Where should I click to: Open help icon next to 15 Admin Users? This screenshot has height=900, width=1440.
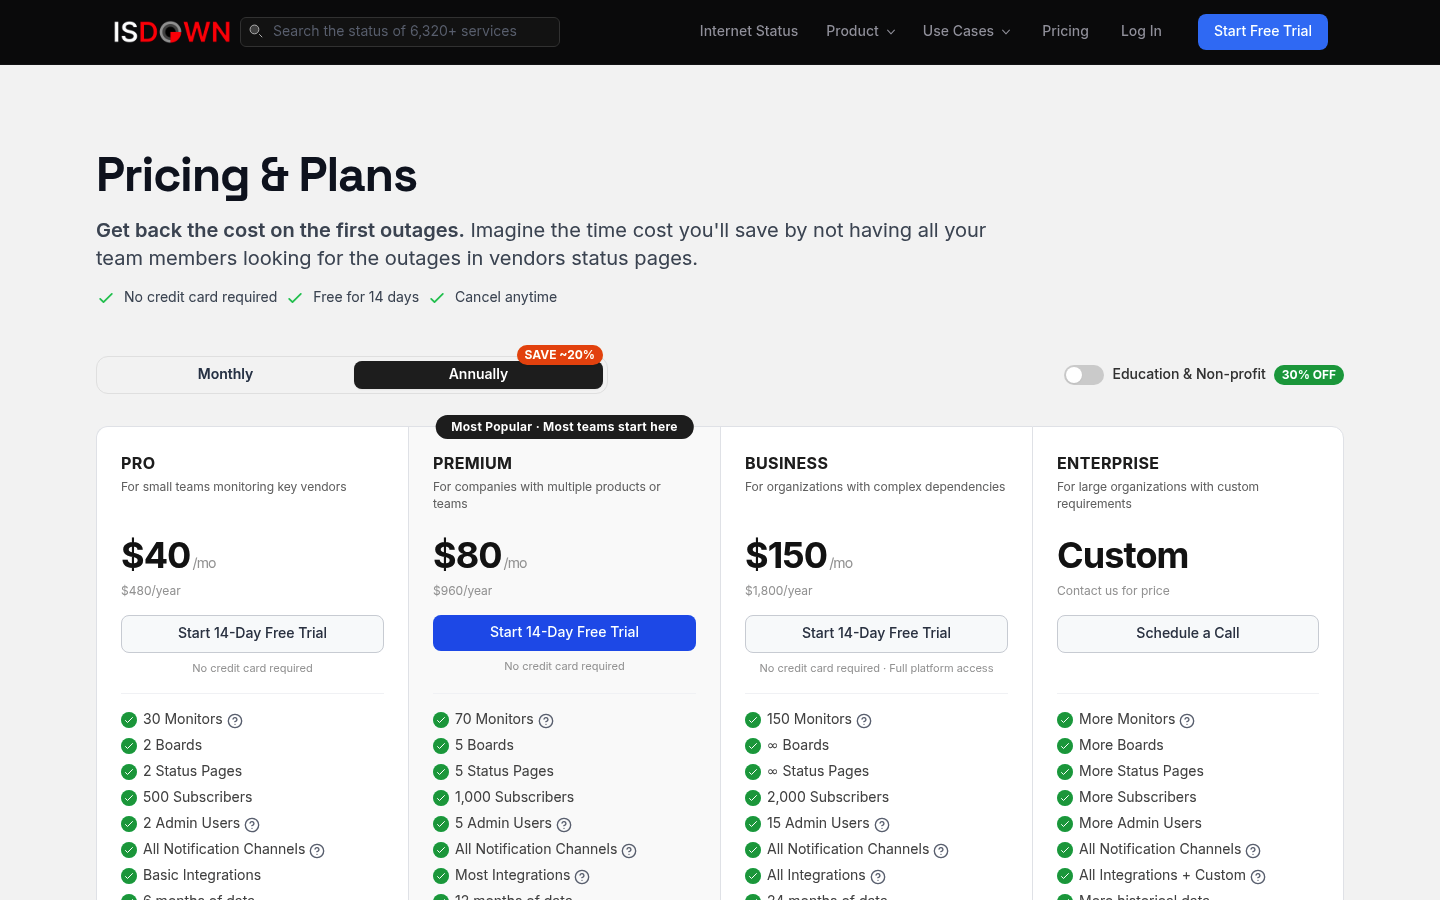point(882,825)
